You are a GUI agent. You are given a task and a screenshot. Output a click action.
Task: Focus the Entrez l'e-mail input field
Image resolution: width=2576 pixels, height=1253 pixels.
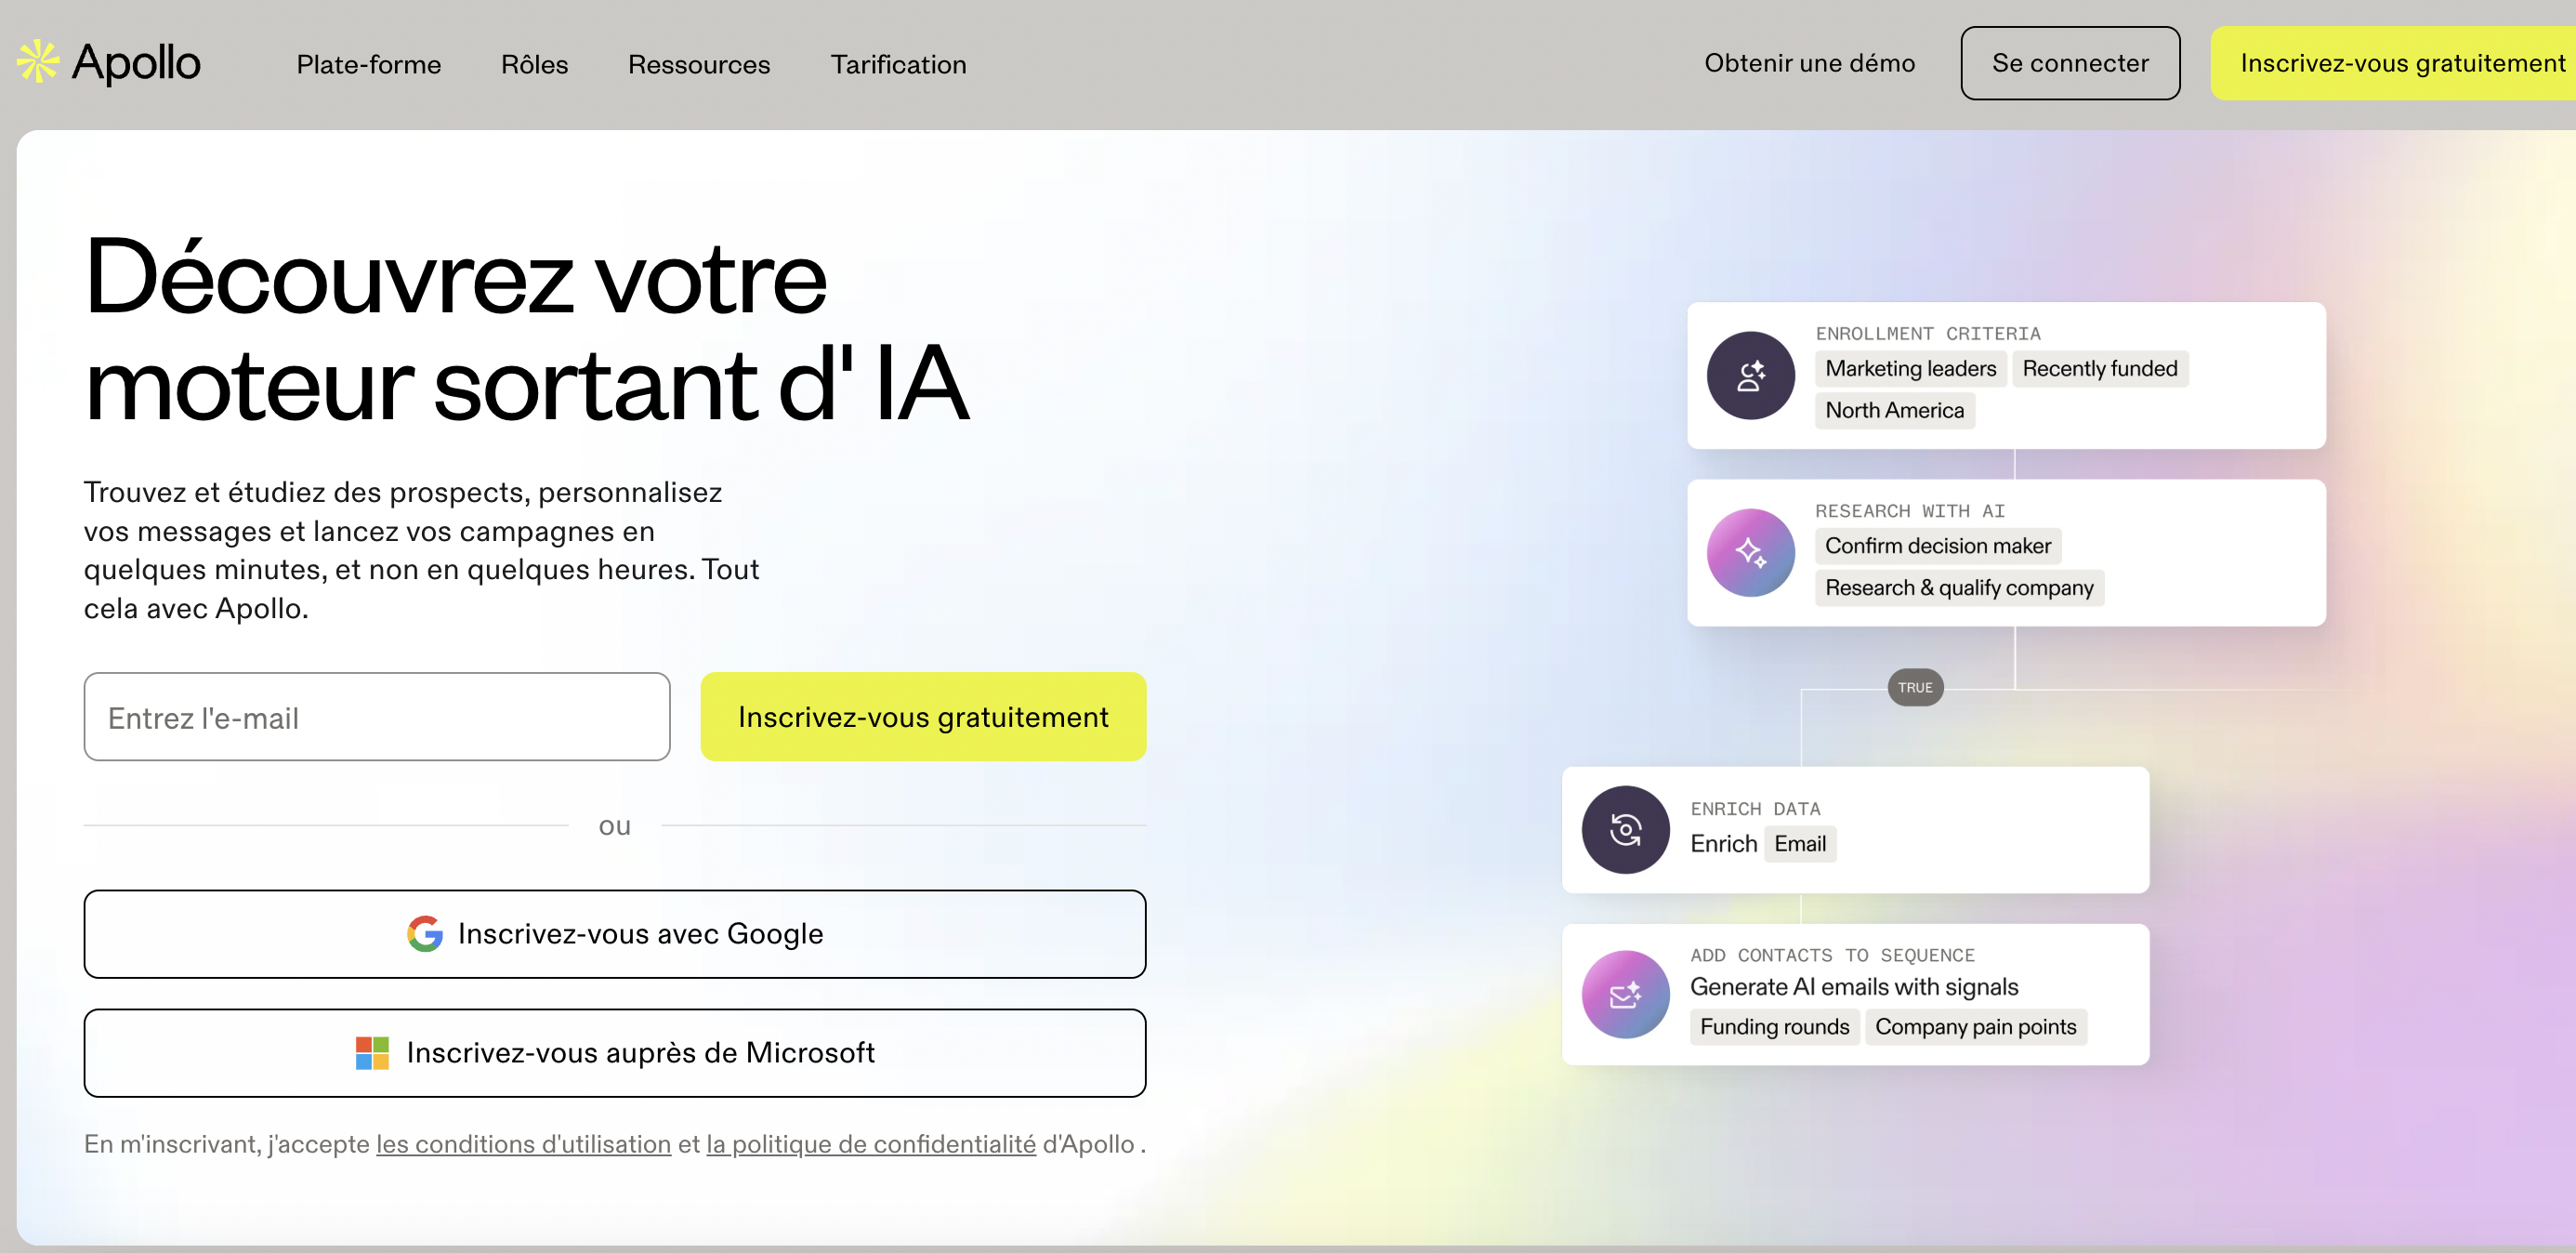click(x=377, y=717)
